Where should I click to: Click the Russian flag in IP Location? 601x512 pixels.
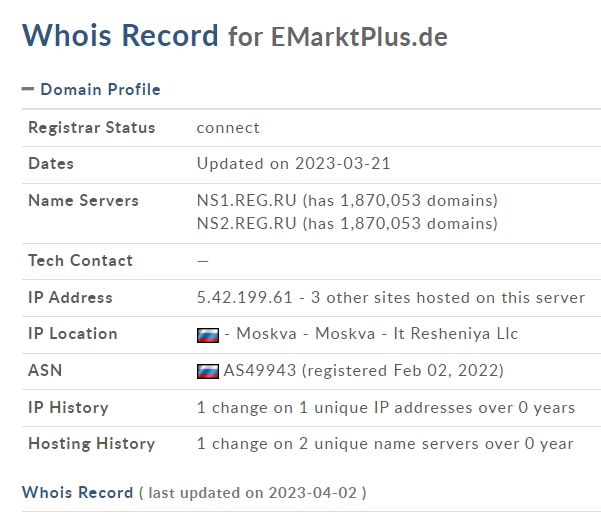tap(208, 335)
